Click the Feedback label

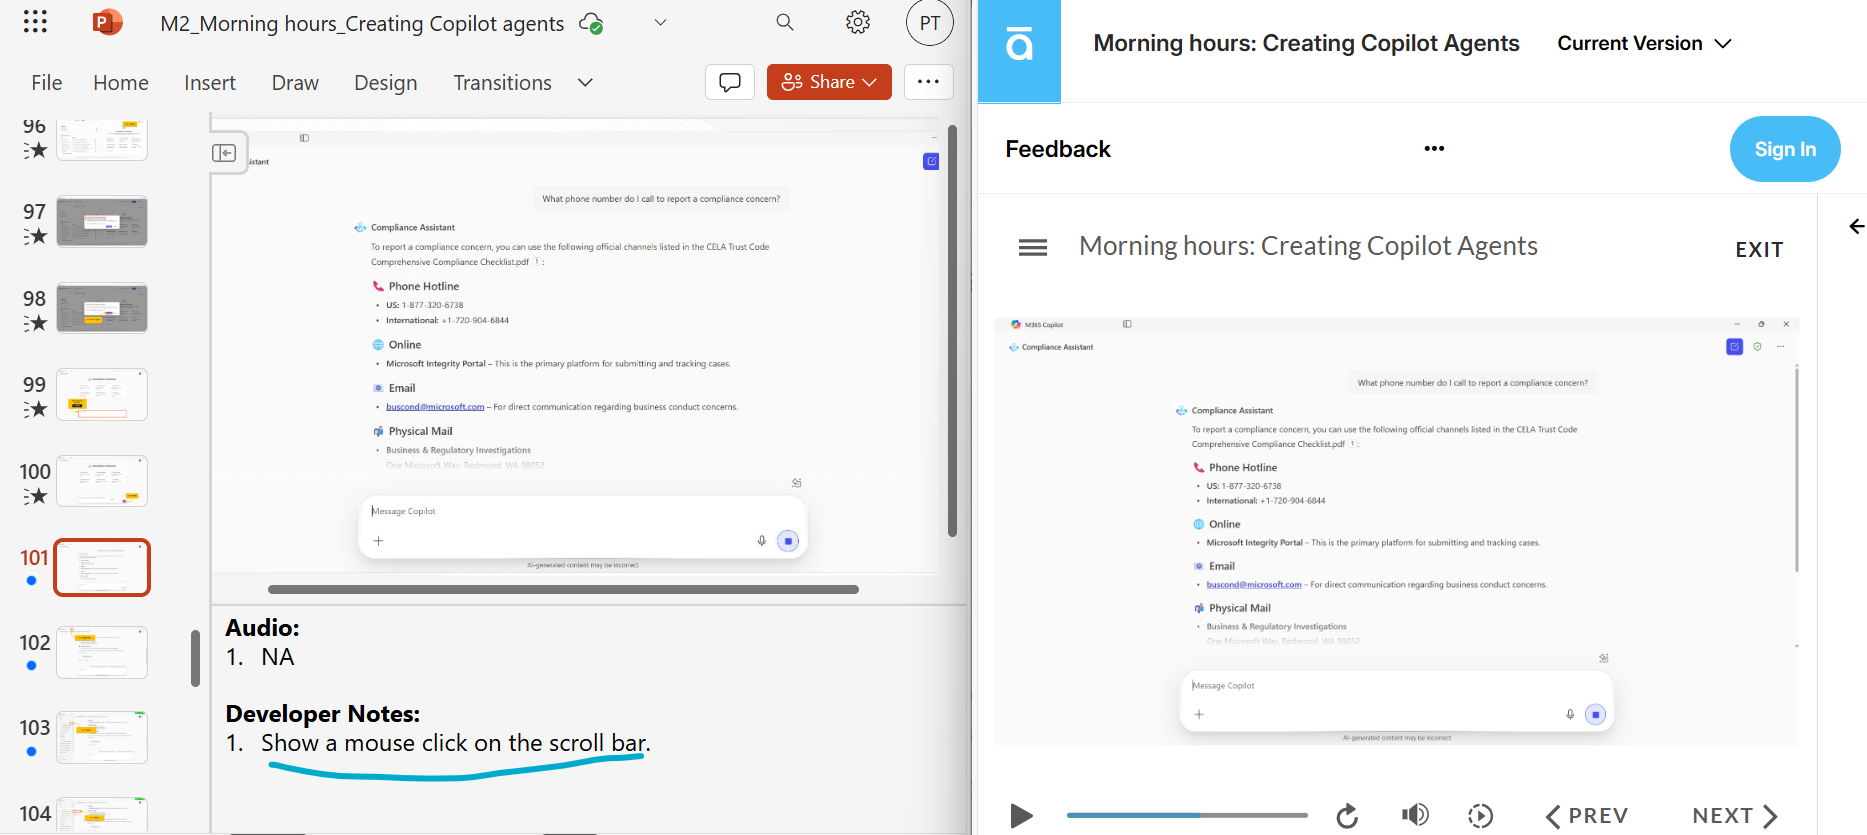[1058, 149]
